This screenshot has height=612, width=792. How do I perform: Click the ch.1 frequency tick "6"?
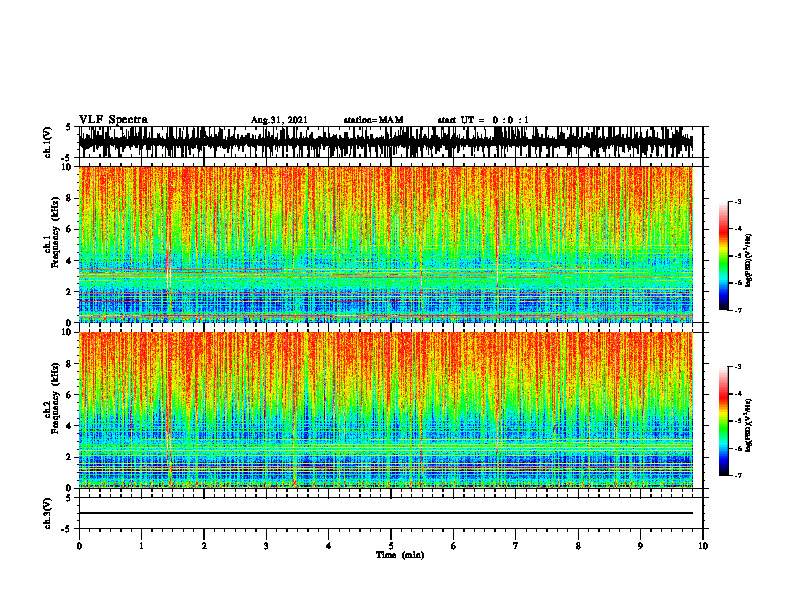click(70, 229)
